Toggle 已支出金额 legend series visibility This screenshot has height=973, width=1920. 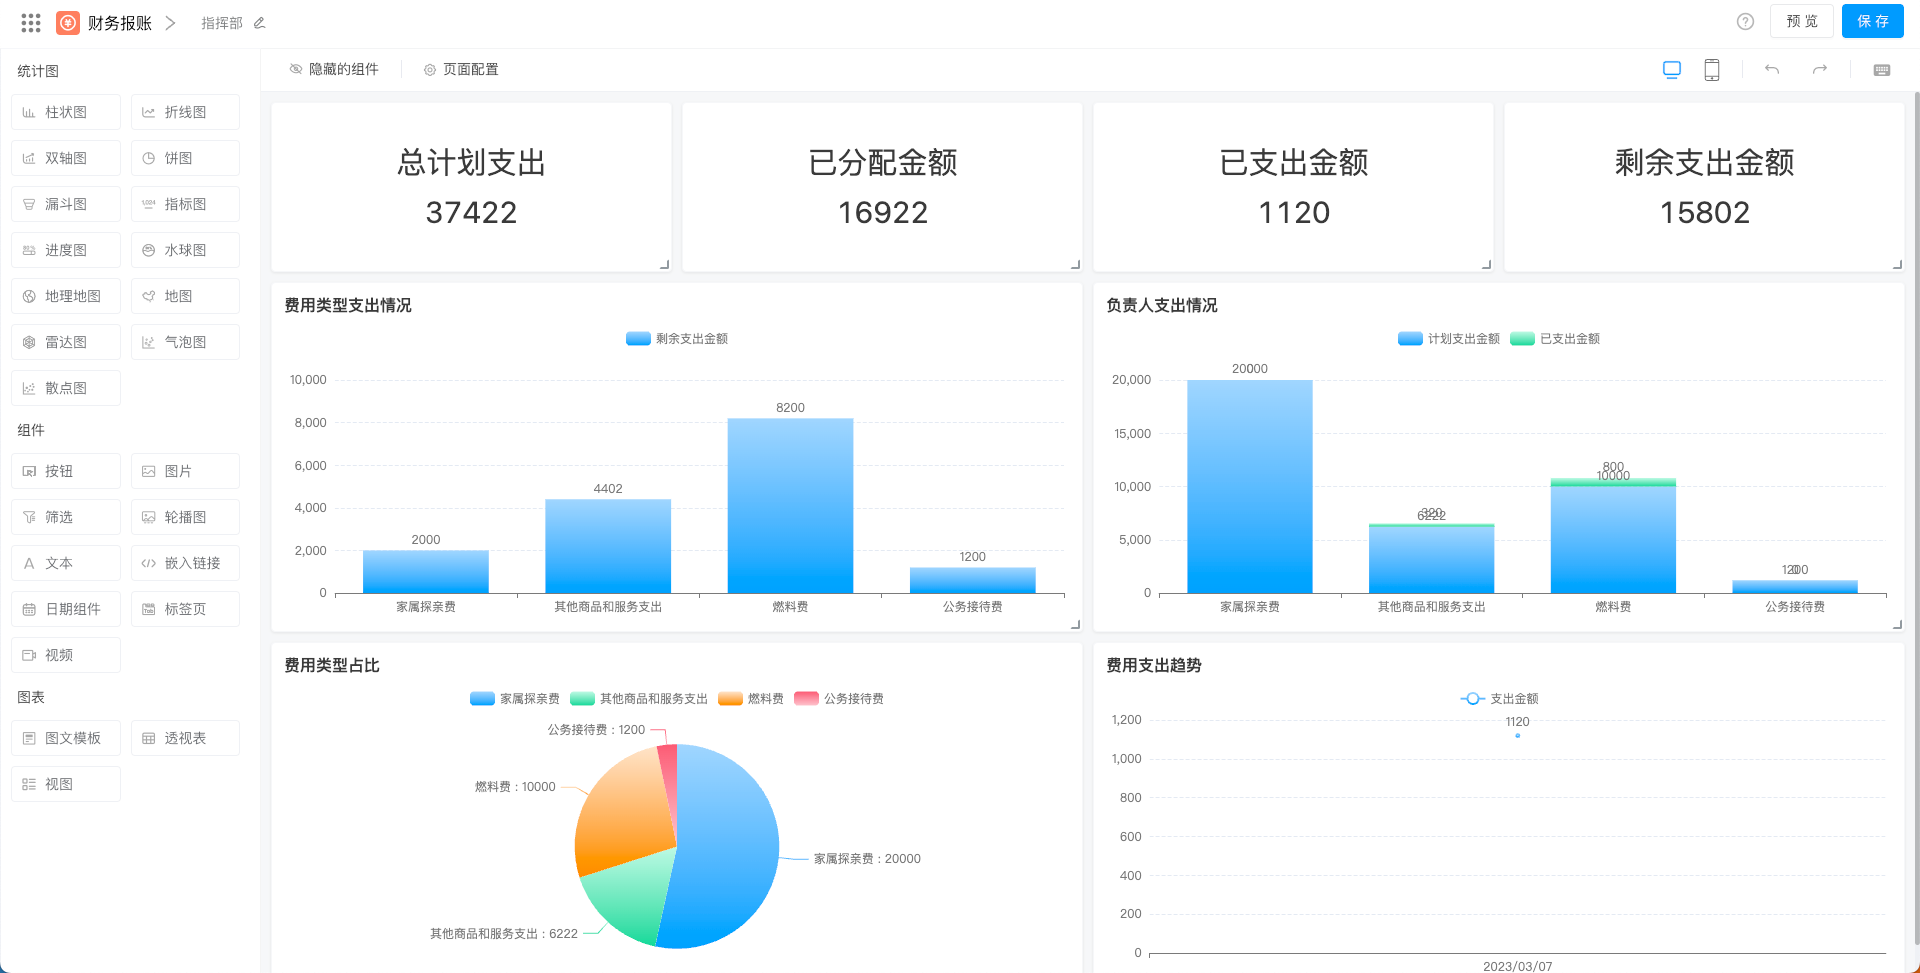(1556, 339)
